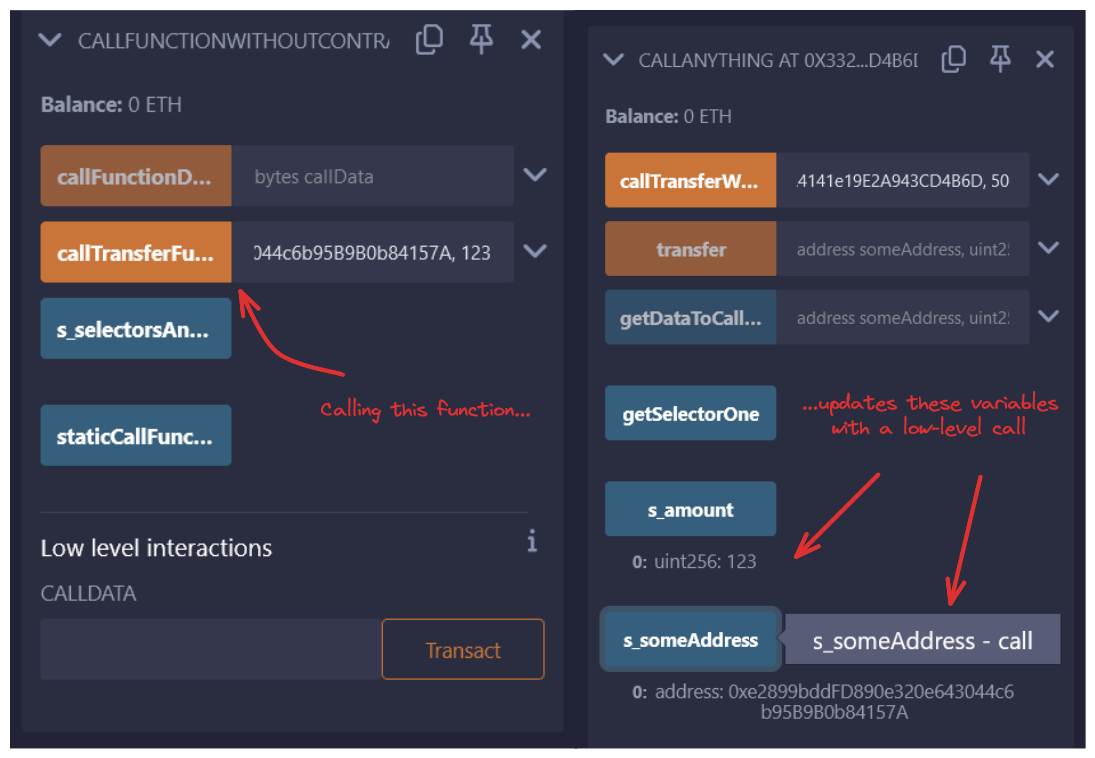Click the bytes callData input field
1095x758 pixels.
(x=372, y=177)
